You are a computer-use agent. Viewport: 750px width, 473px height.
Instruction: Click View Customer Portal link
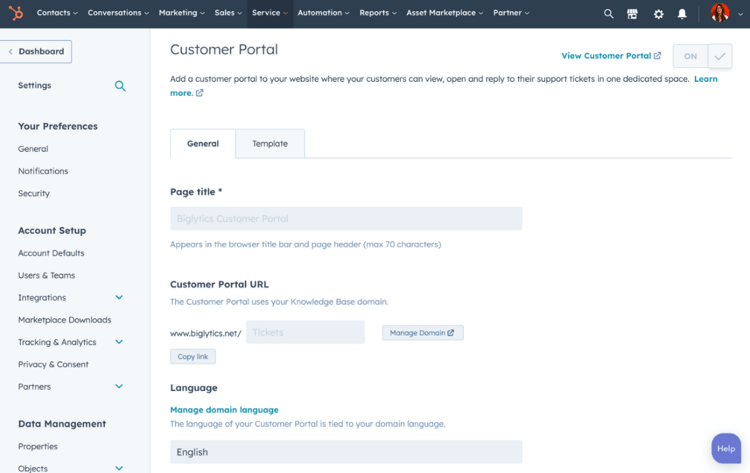611,56
